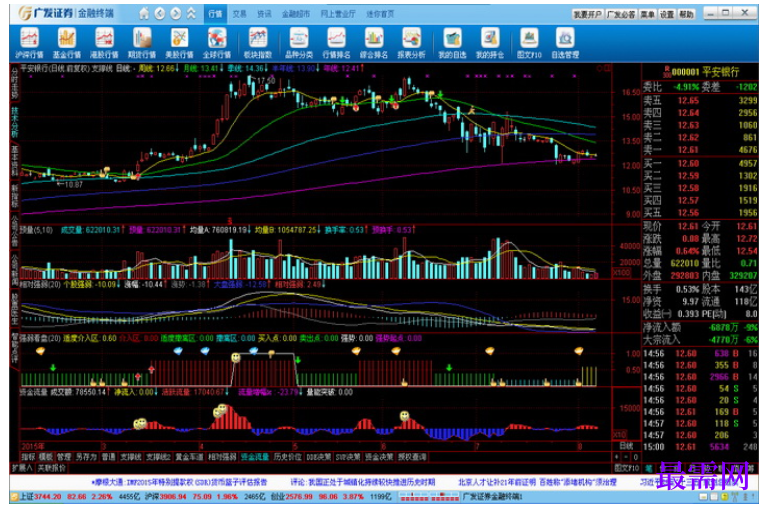Screen dimensions: 768x507
Task: Open the 板块指数 sector index icon
Action: 258,44
